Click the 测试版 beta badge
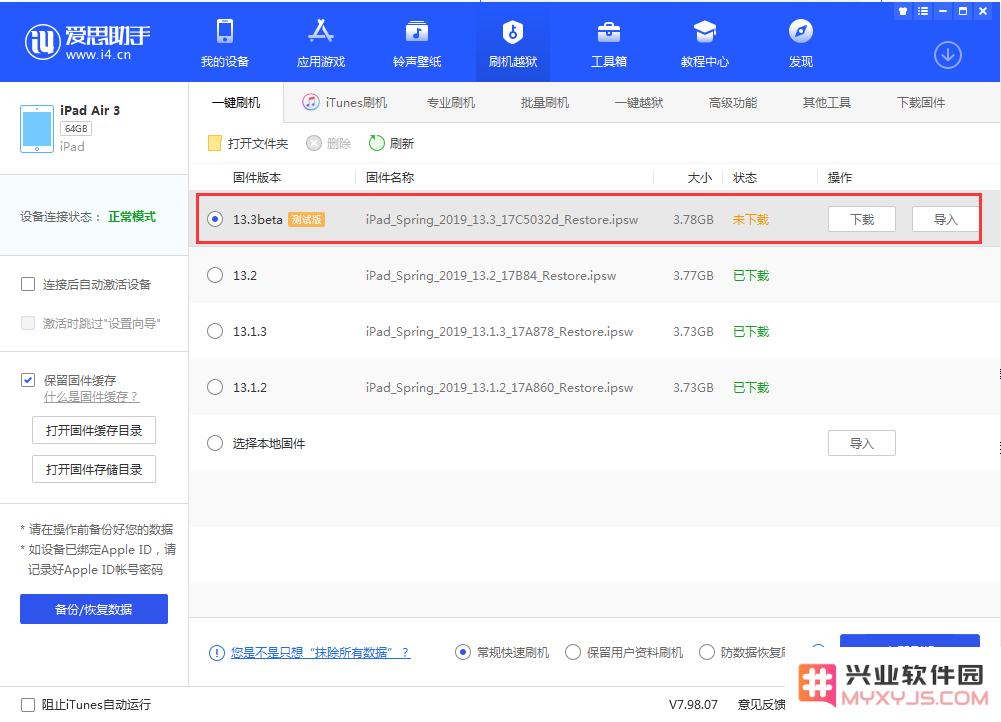This screenshot has width=1001, height=722. (306, 220)
